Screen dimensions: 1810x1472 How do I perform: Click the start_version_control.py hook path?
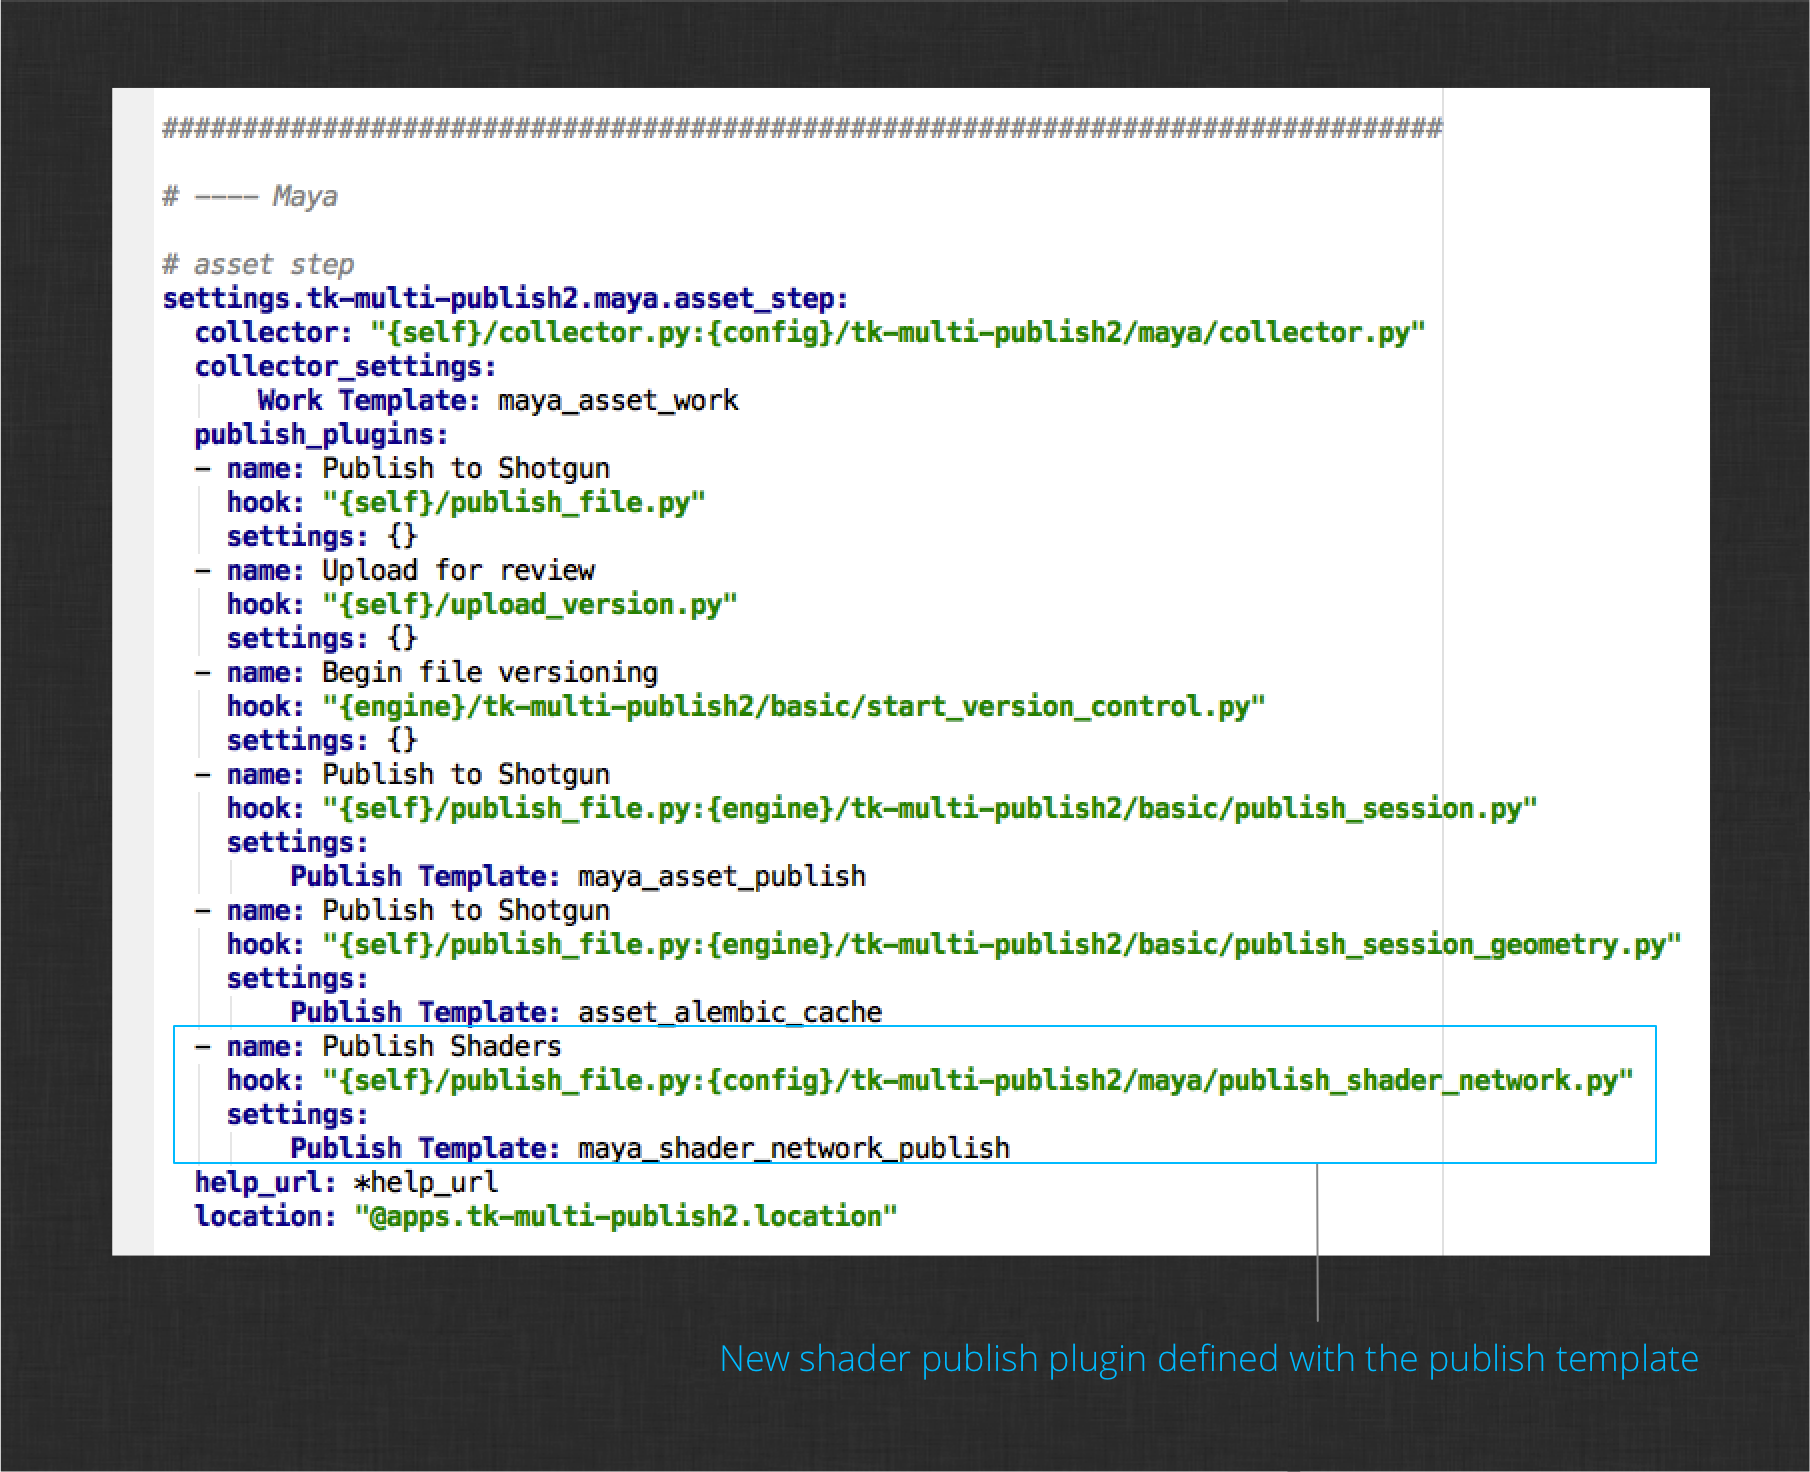pos(794,706)
